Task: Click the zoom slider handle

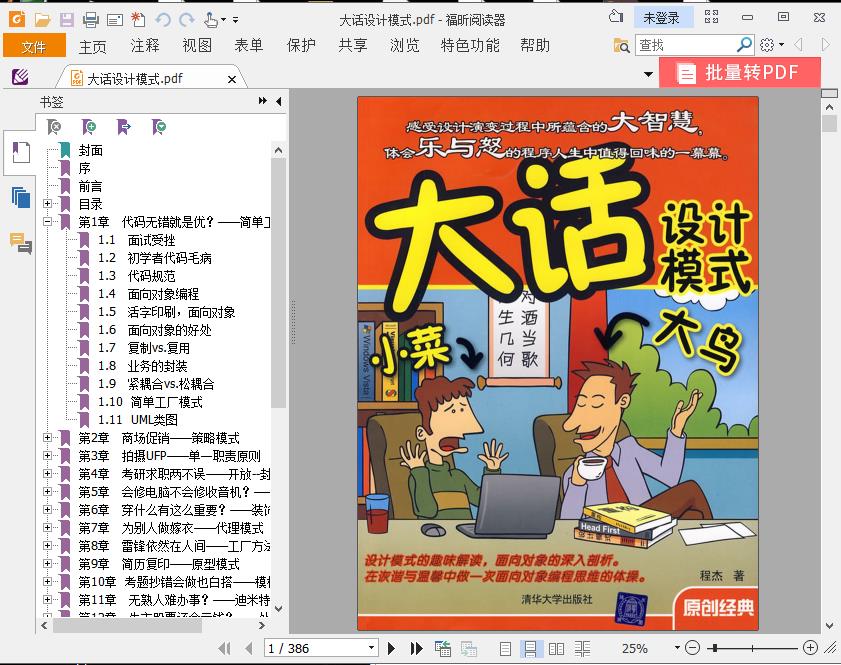Action: [714, 648]
